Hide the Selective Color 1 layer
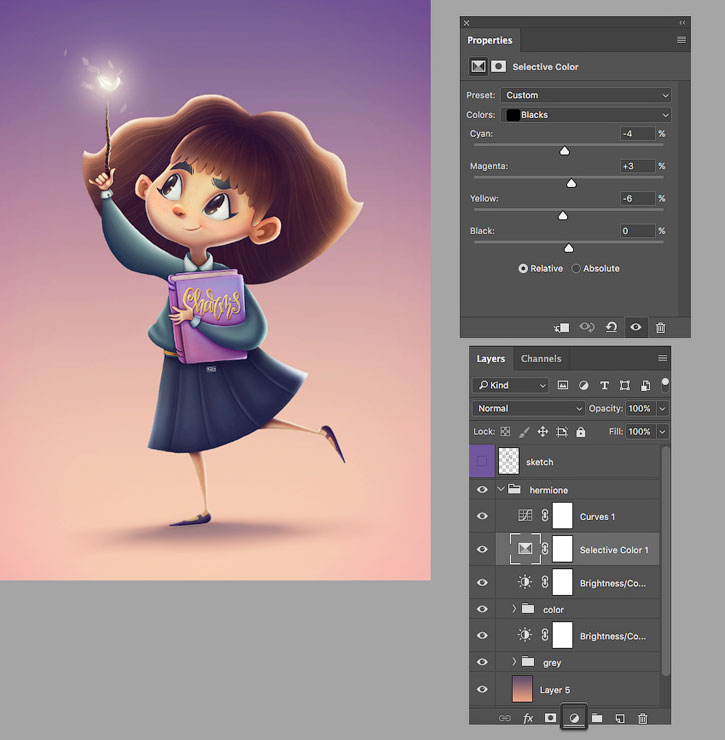 pos(482,549)
